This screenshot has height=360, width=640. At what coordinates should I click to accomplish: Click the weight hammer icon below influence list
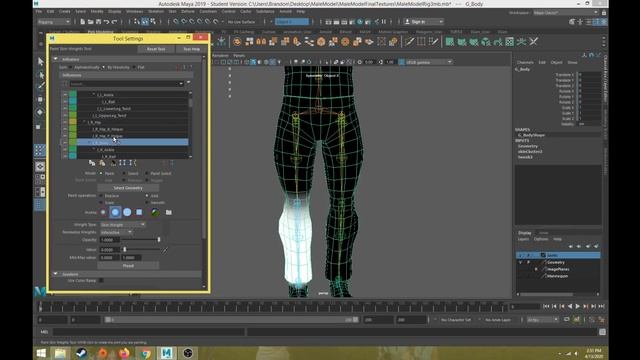pos(113,163)
